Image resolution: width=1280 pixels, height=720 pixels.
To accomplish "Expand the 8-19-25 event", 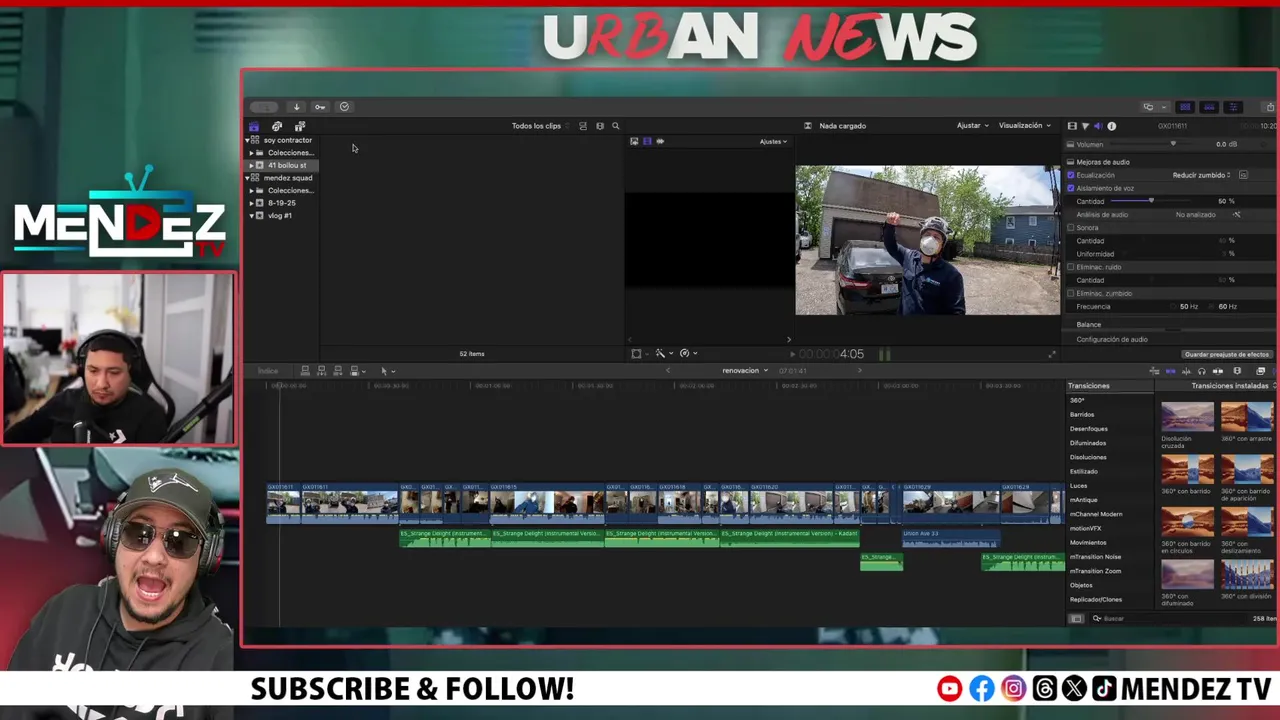I will pyautogui.click(x=252, y=203).
